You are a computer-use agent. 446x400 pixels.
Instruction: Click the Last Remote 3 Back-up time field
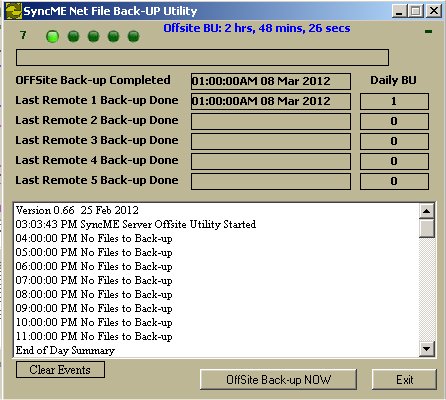tap(271, 141)
